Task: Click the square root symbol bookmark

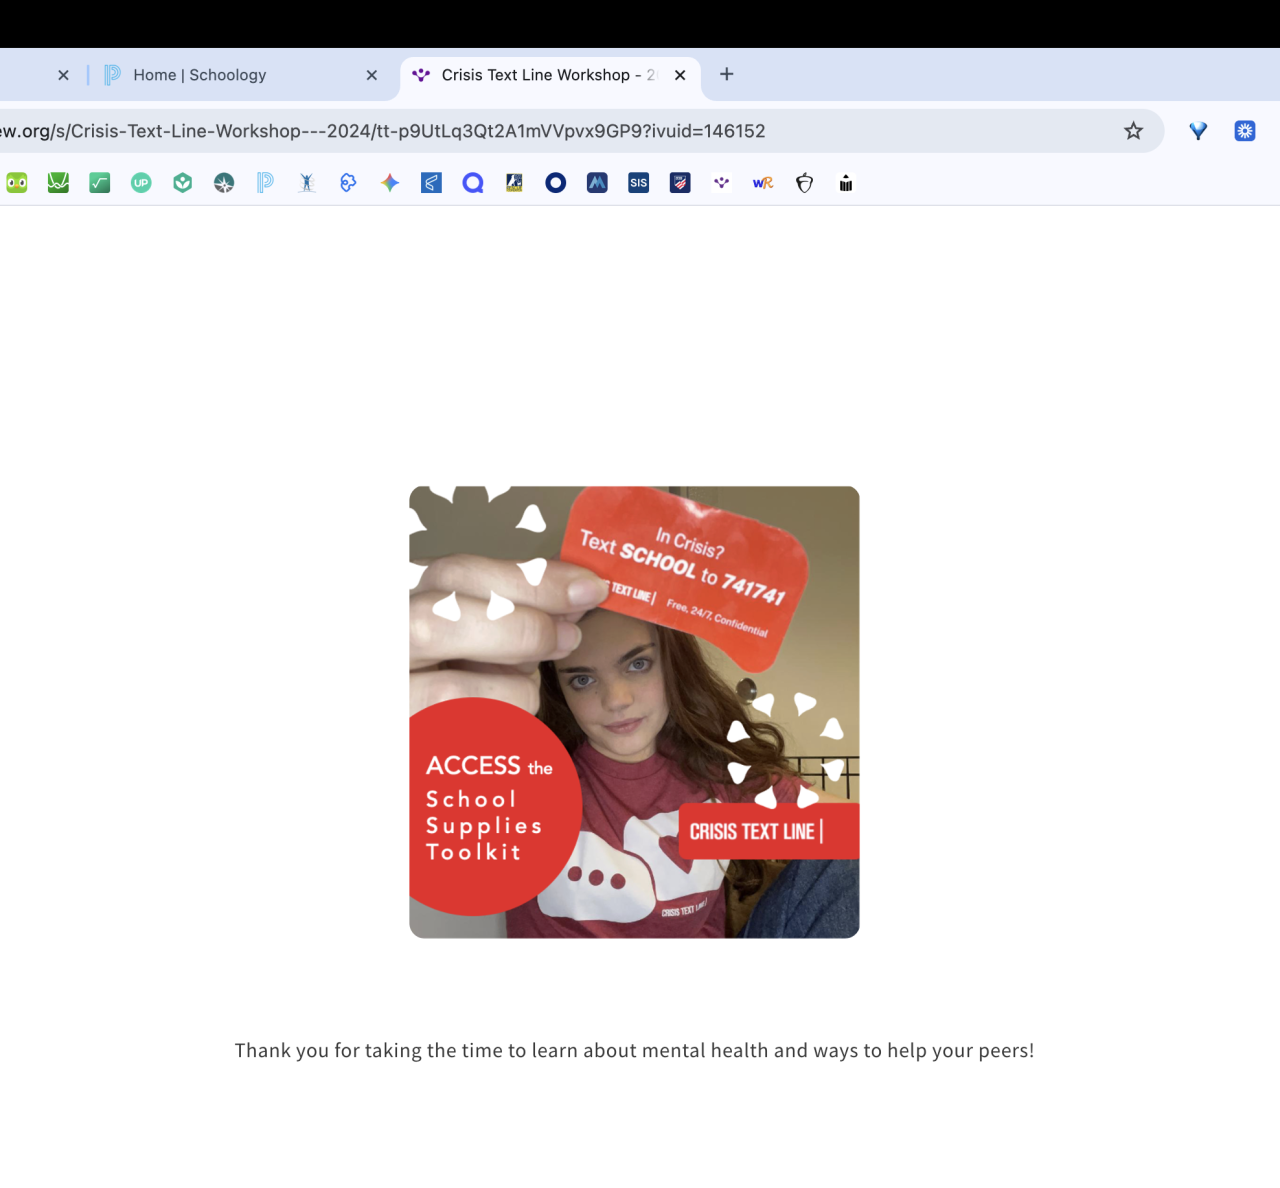Action: pos(100,183)
